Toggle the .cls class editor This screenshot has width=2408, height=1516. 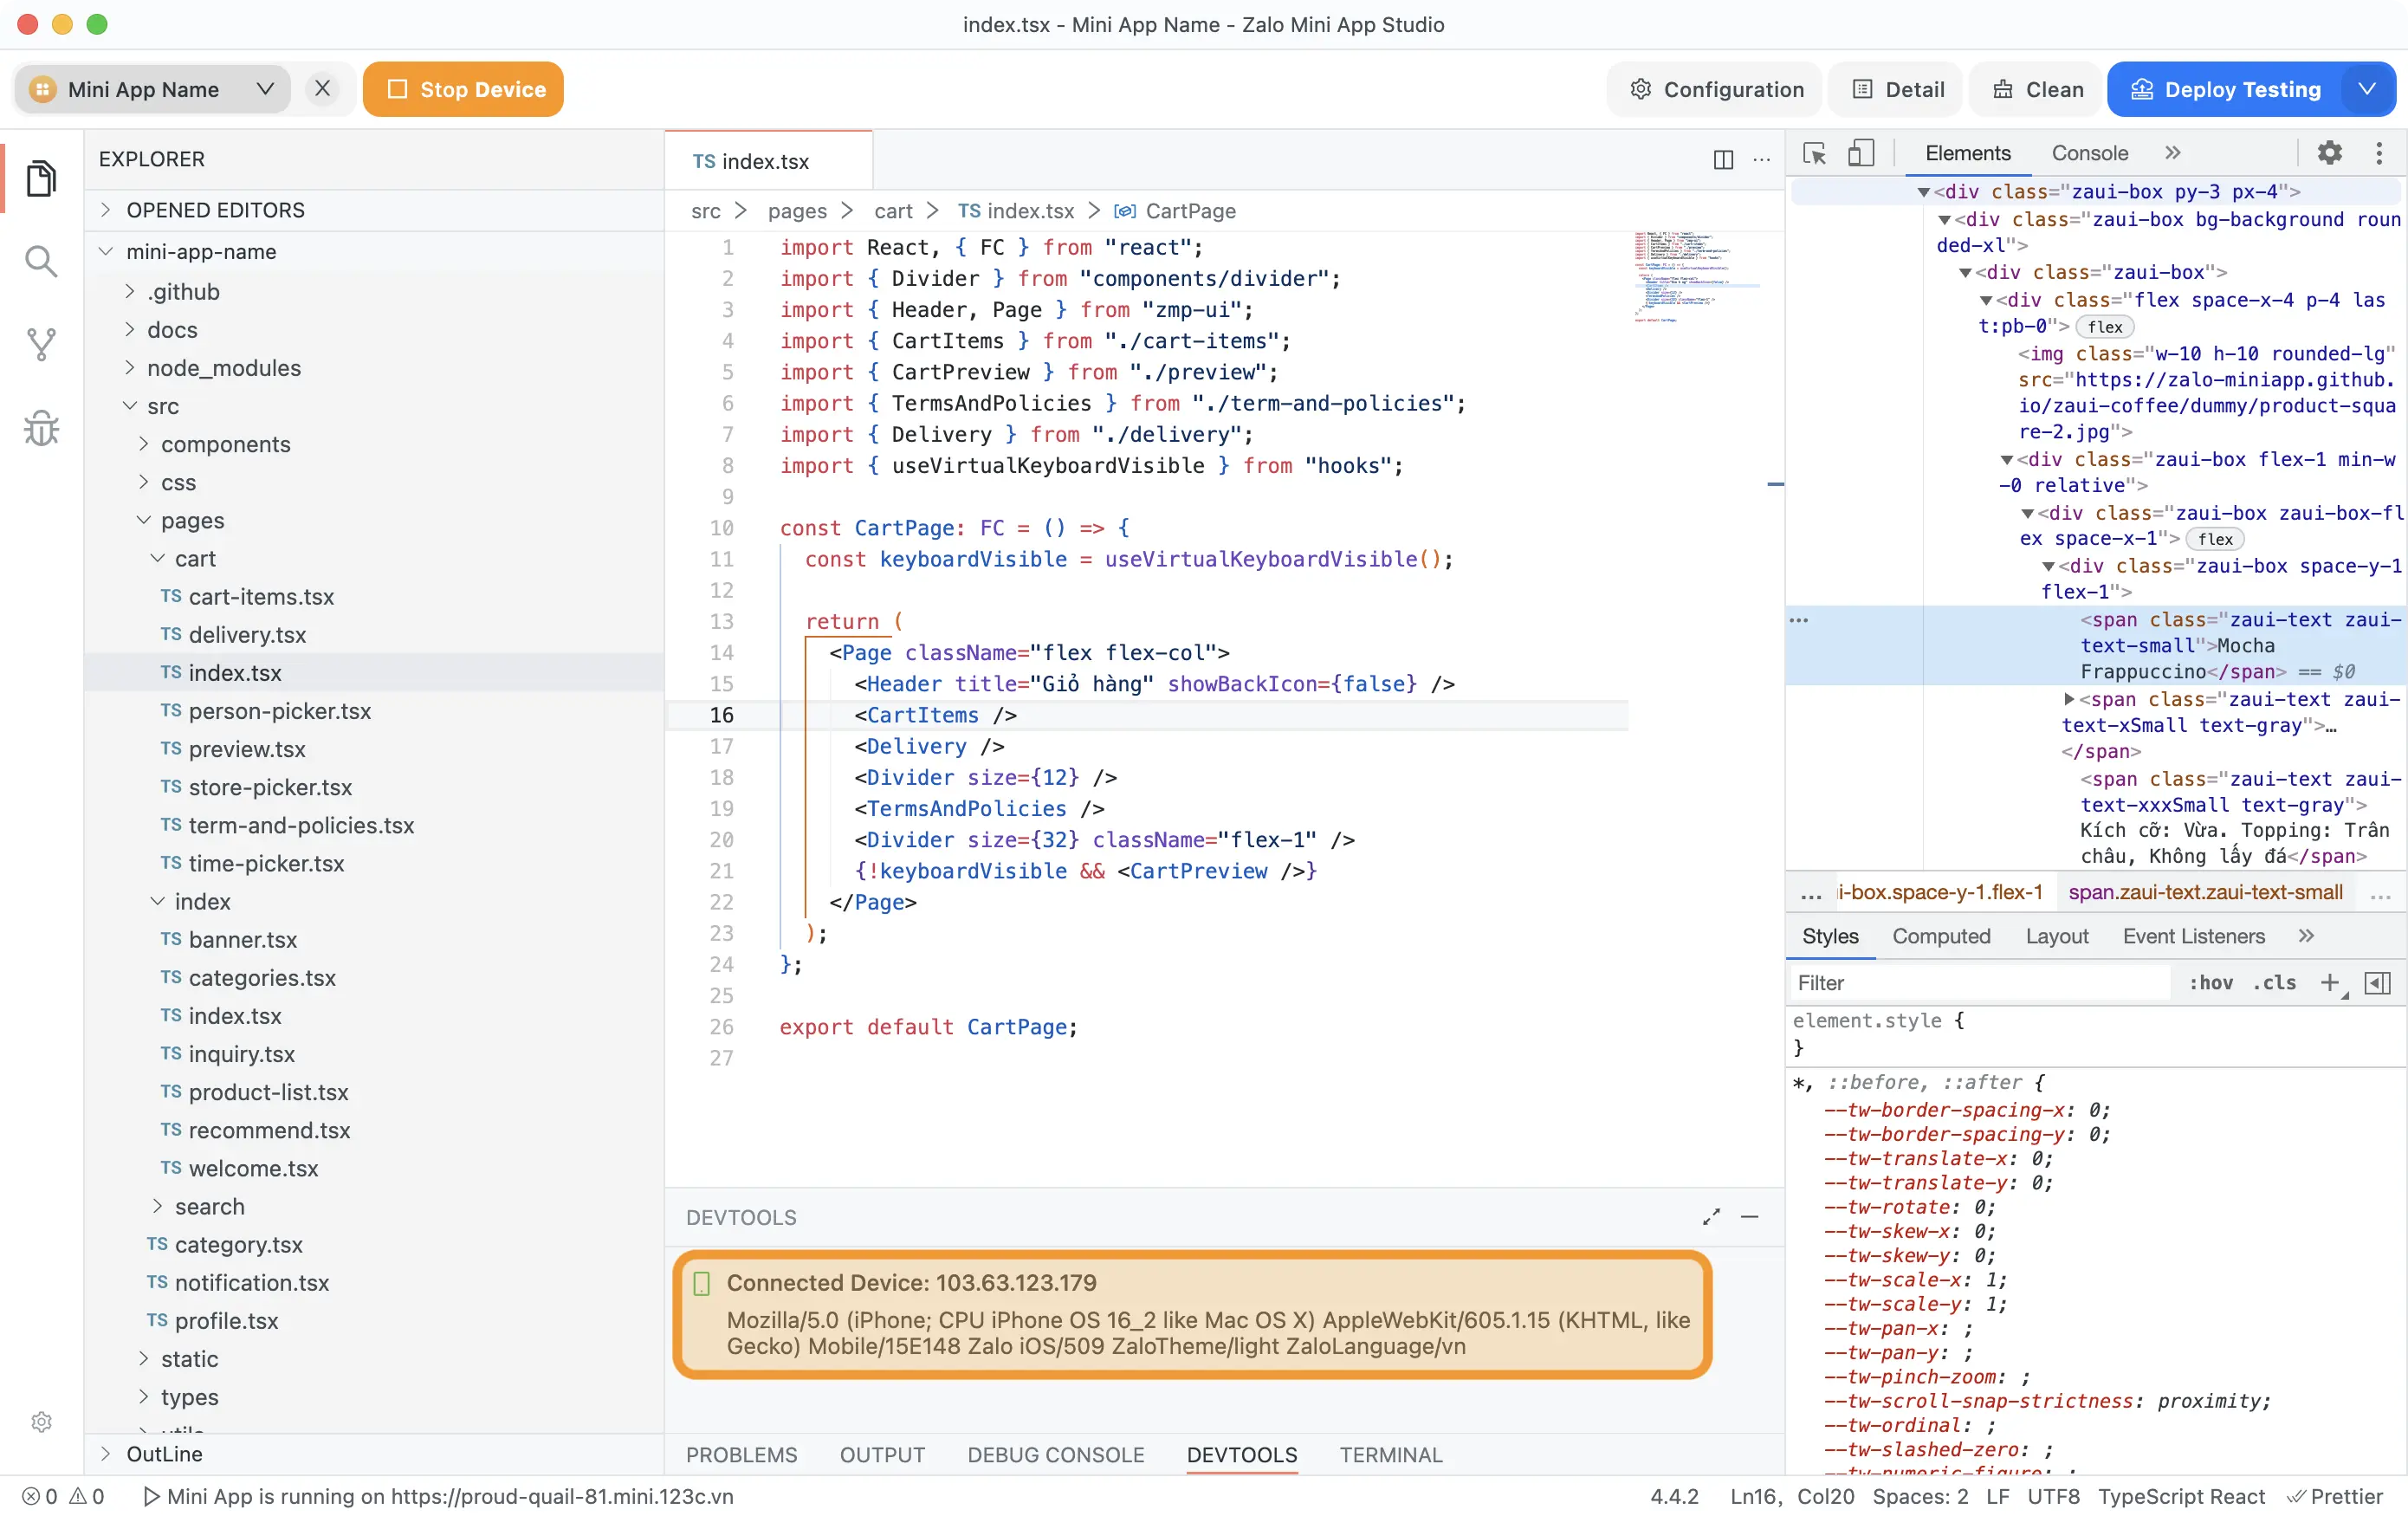[2274, 983]
